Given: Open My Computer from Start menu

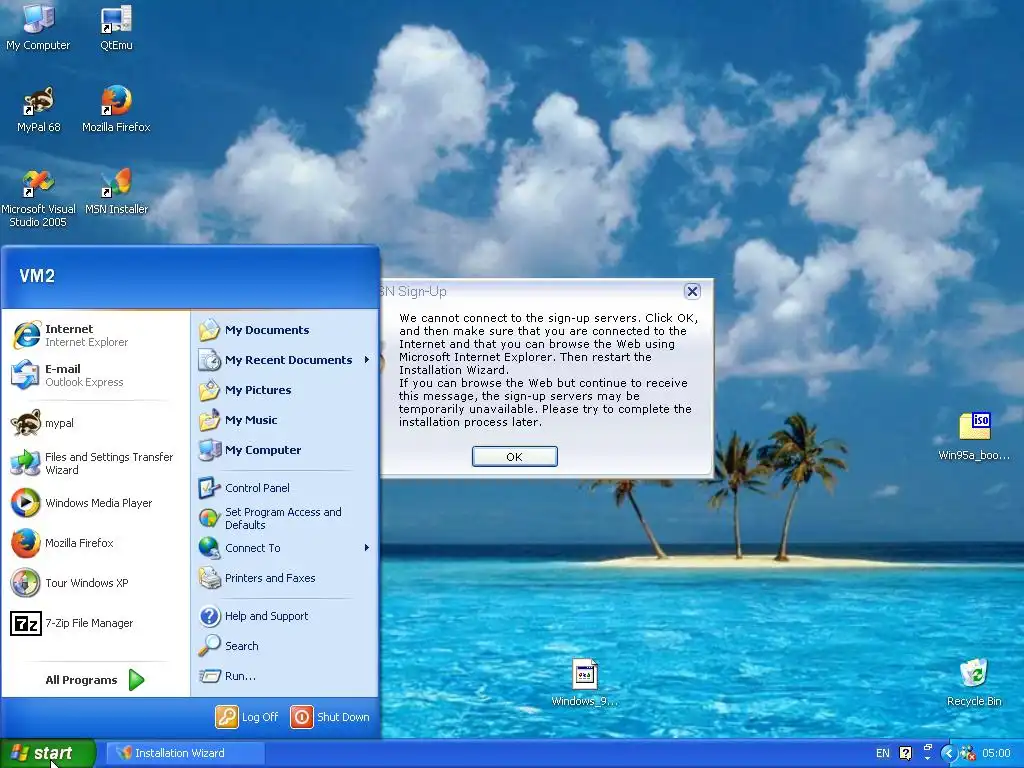Looking at the screenshot, I should coord(285,450).
